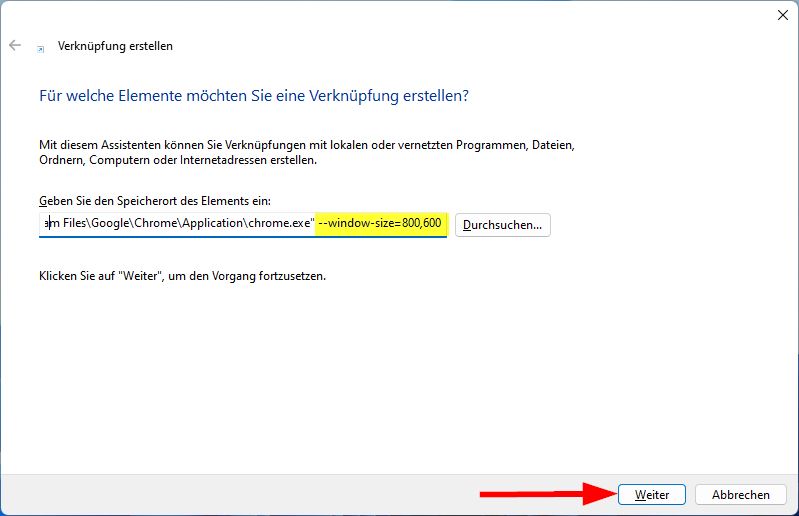Click the shortcut icon beside the title
The image size is (799, 516).
tap(41, 49)
